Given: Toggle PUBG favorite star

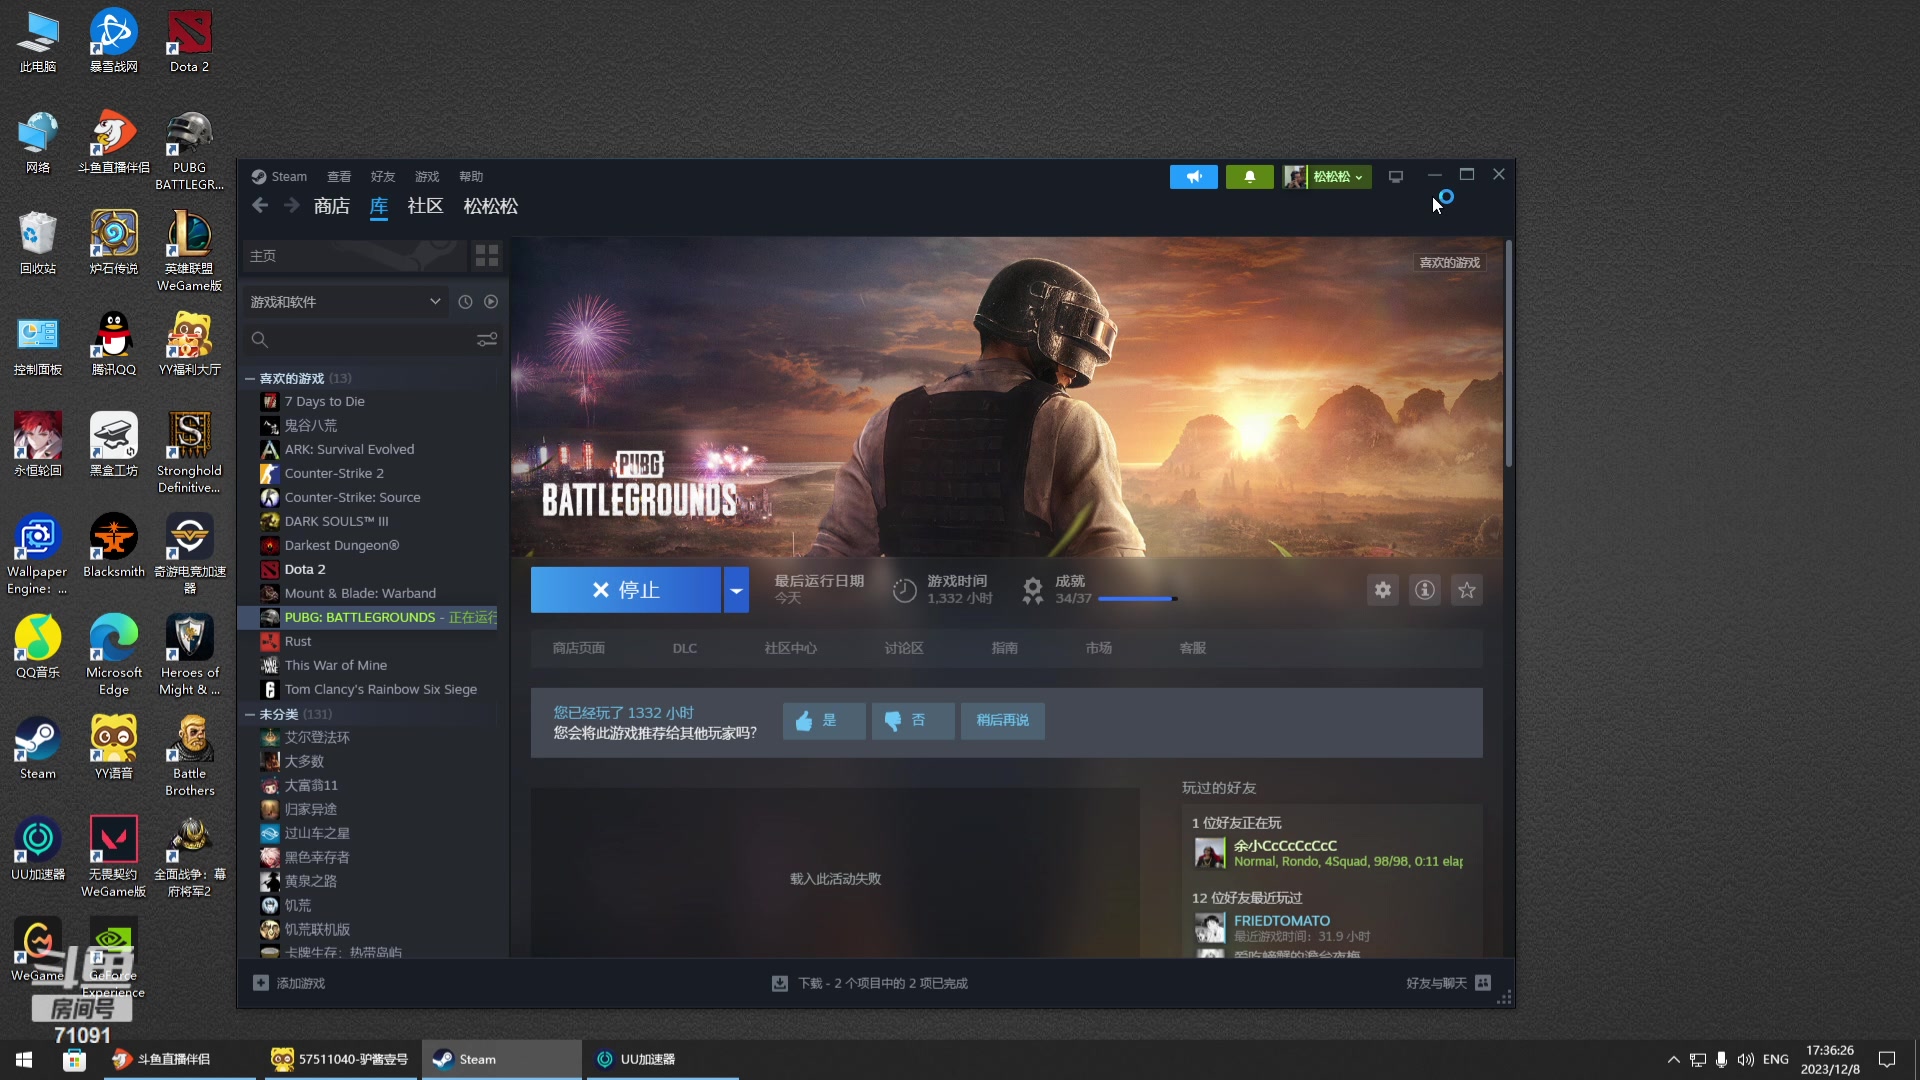Looking at the screenshot, I should [x=1467, y=590].
